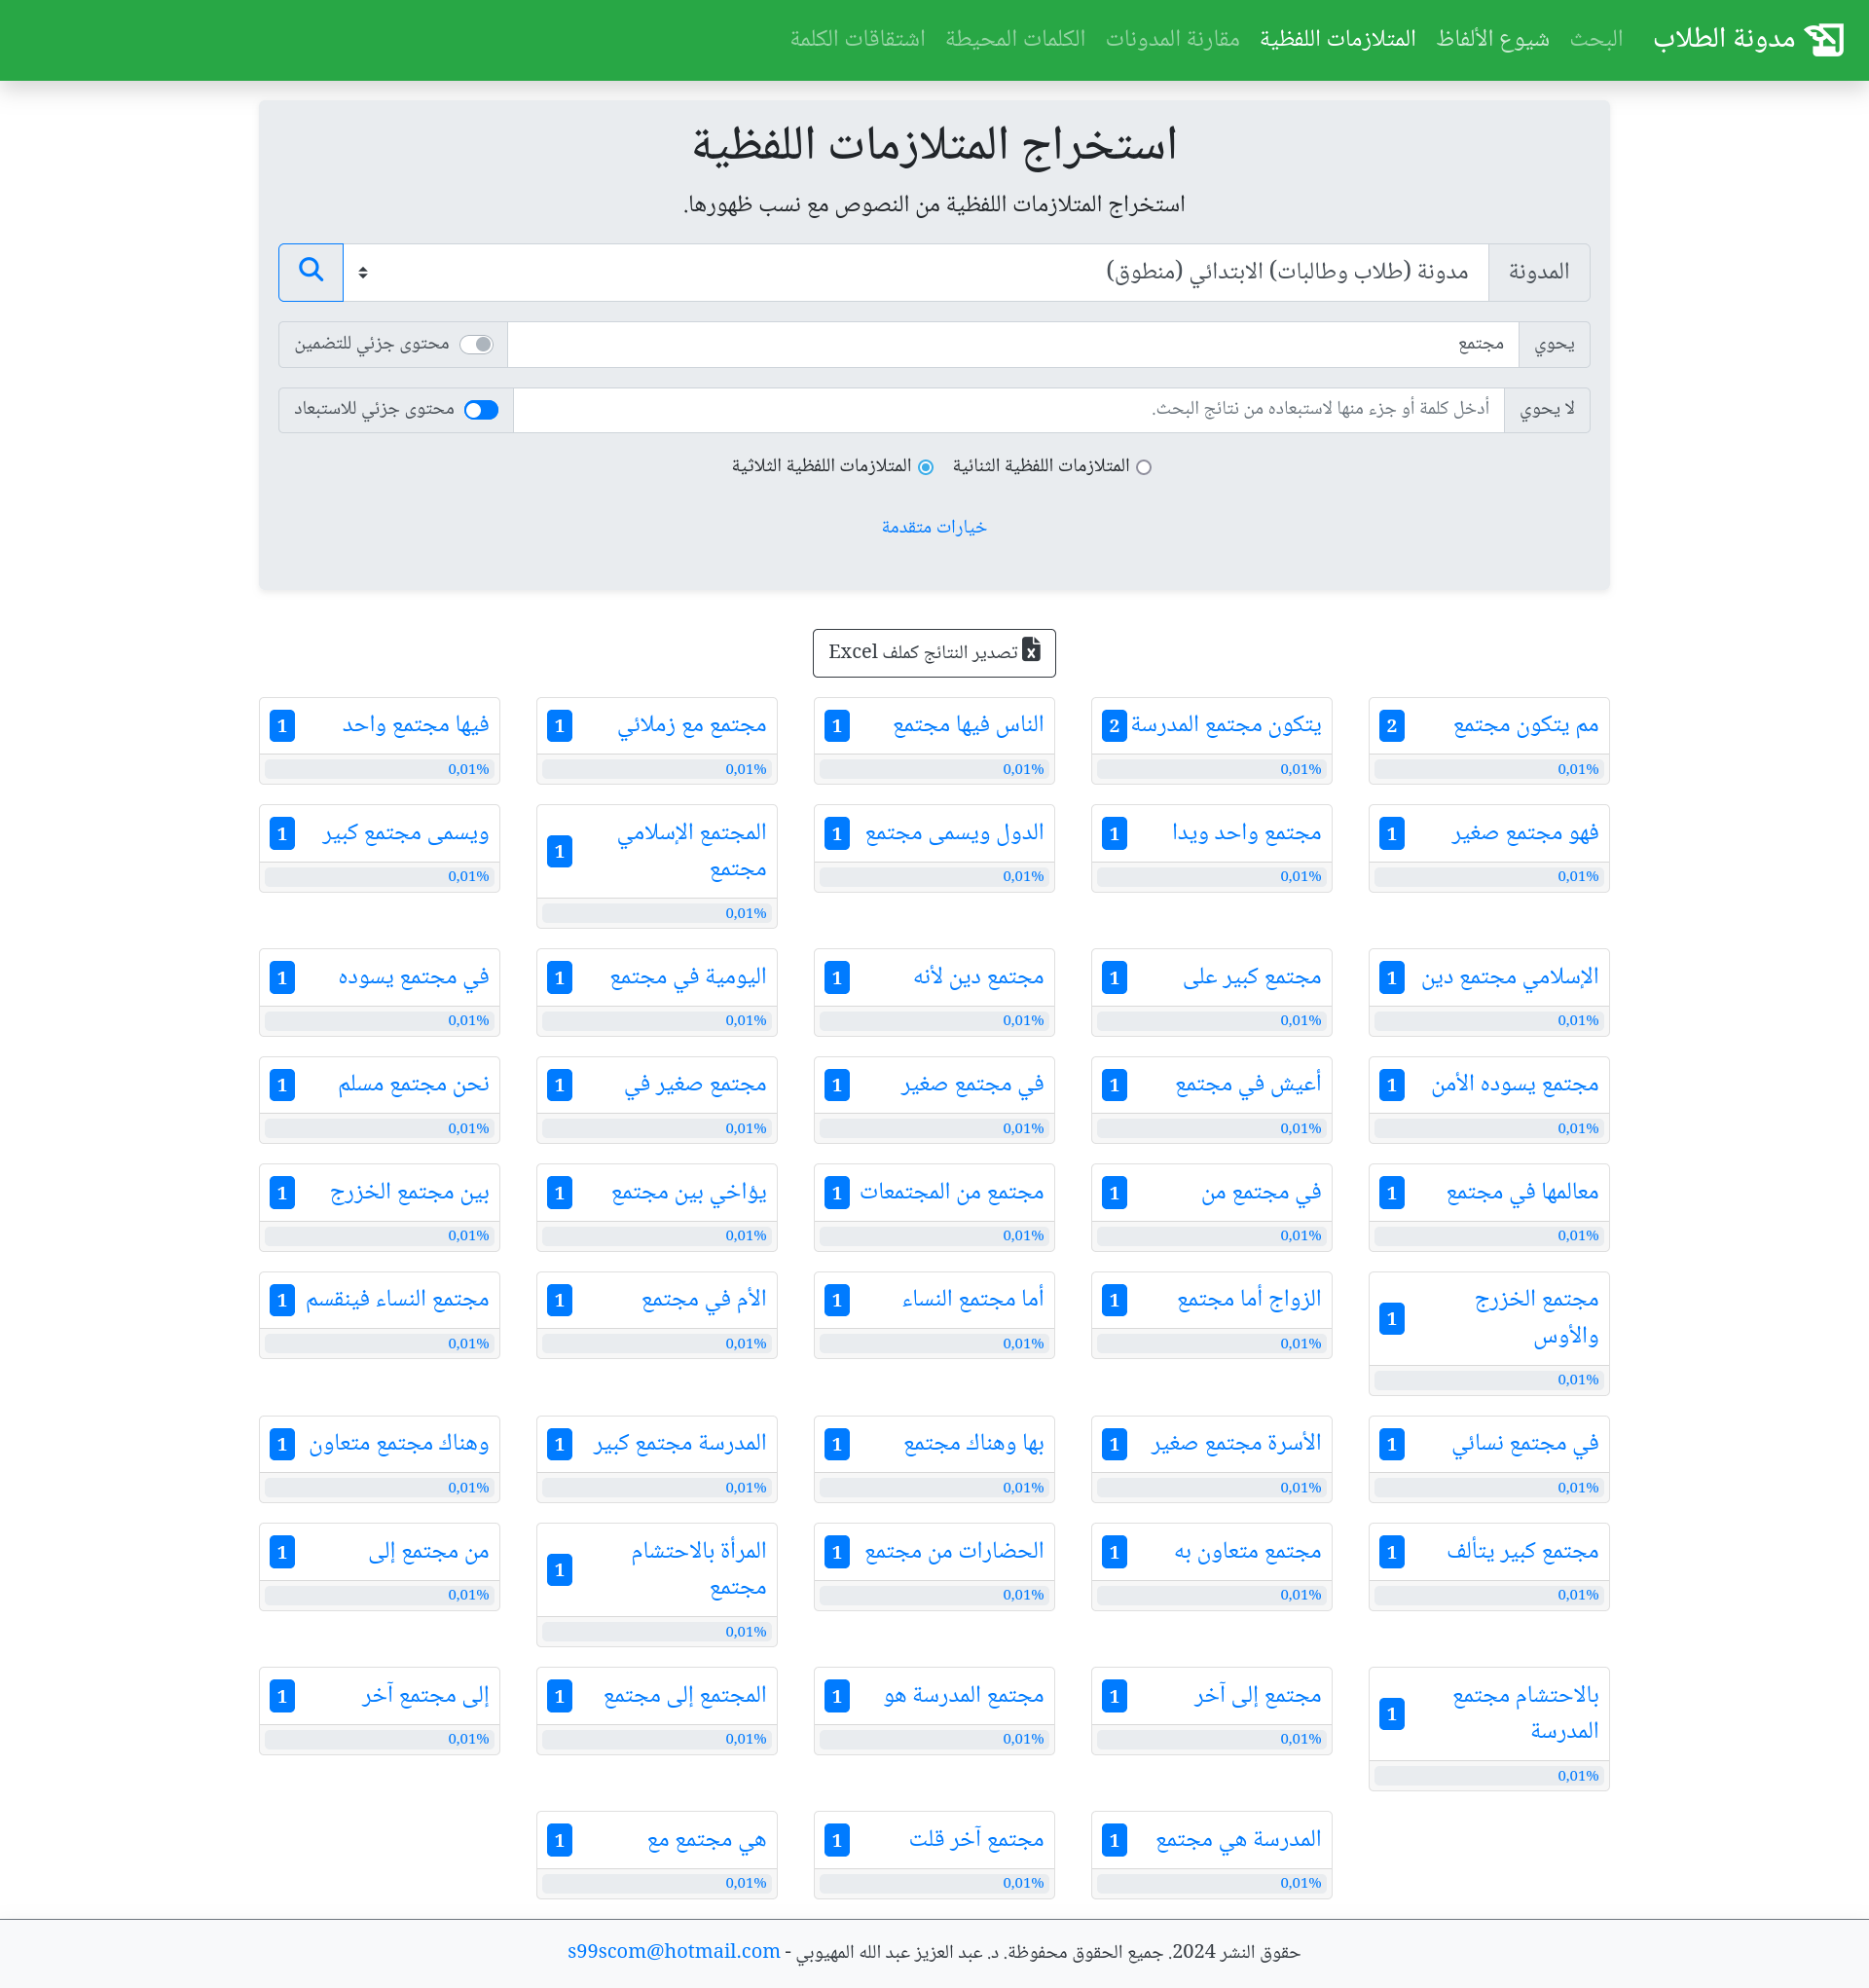
Task: Expand خيارات متقدمة advanced options
Action: tap(934, 527)
